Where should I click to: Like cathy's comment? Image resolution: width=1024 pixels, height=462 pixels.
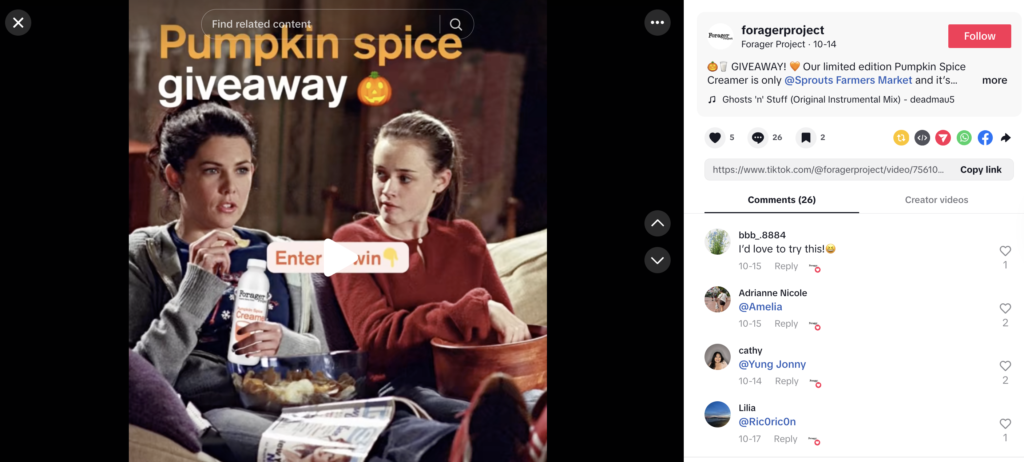1005,366
